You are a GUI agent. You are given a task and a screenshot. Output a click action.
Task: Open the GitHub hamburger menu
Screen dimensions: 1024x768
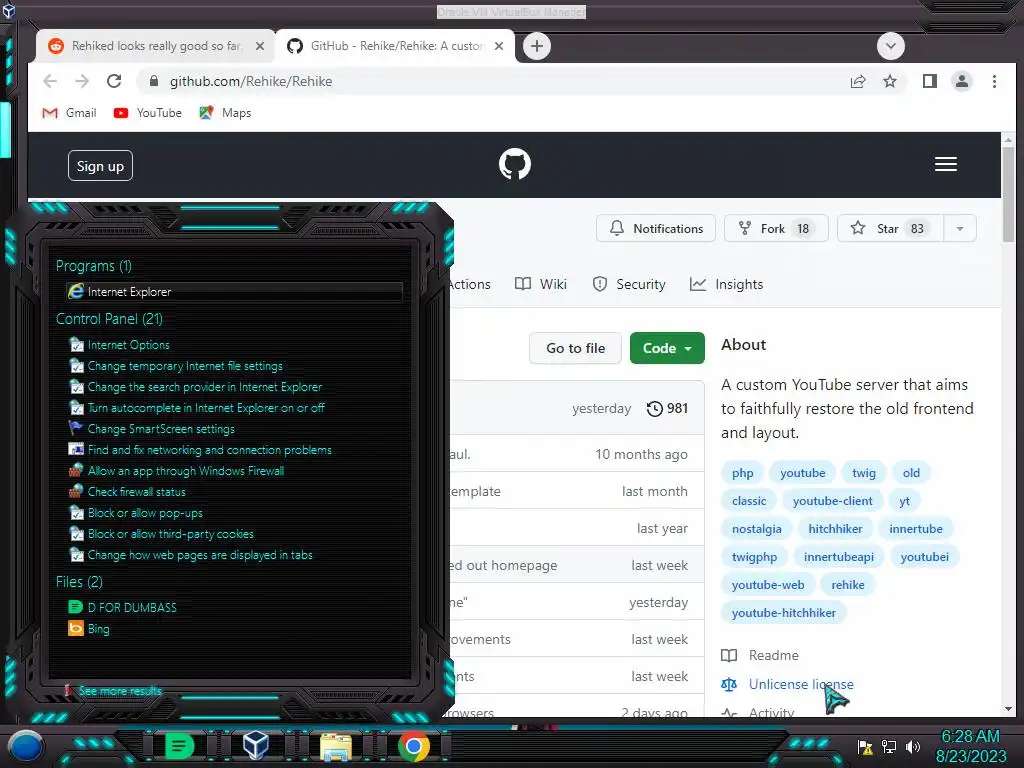point(946,164)
